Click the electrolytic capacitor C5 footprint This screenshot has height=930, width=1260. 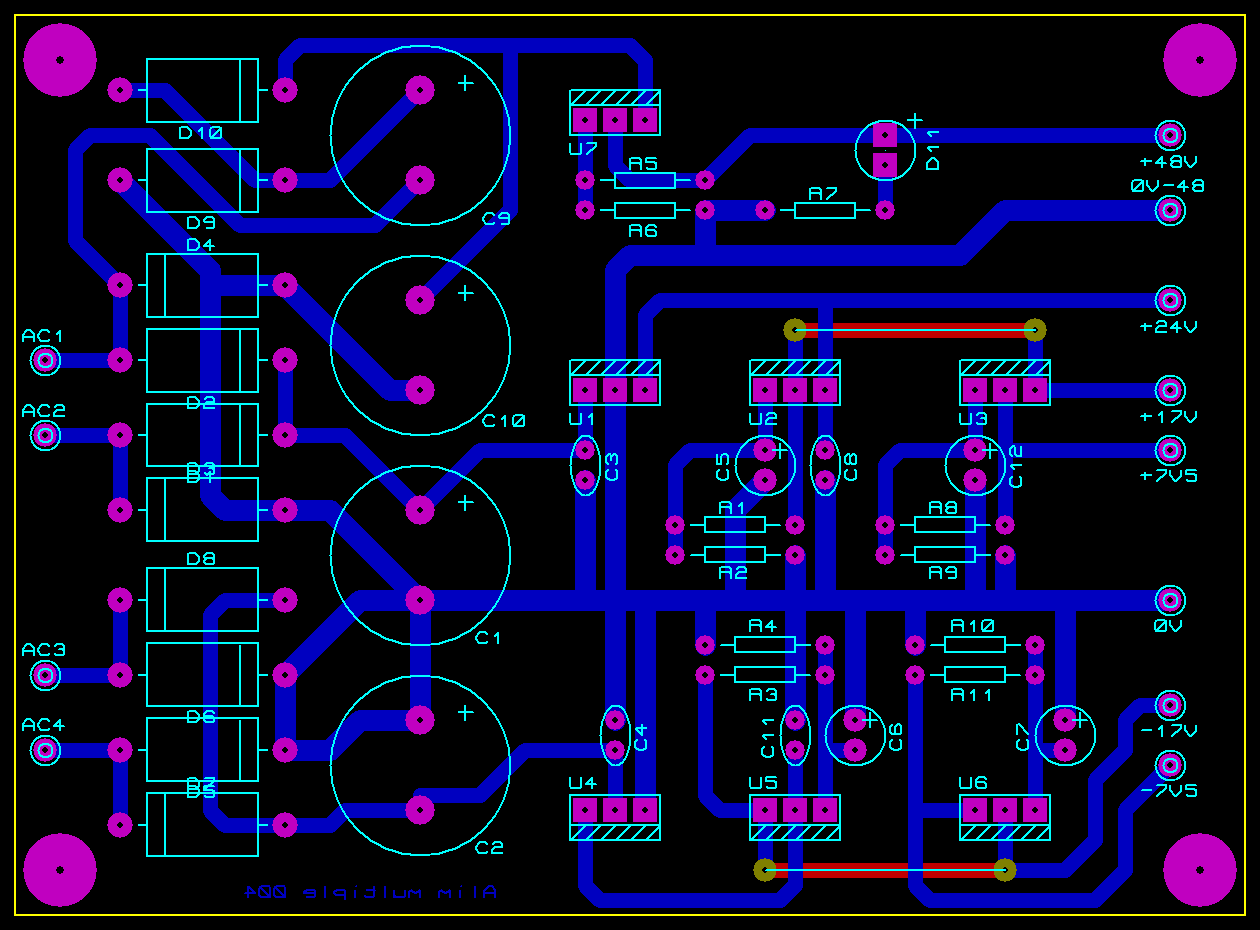tap(765, 465)
